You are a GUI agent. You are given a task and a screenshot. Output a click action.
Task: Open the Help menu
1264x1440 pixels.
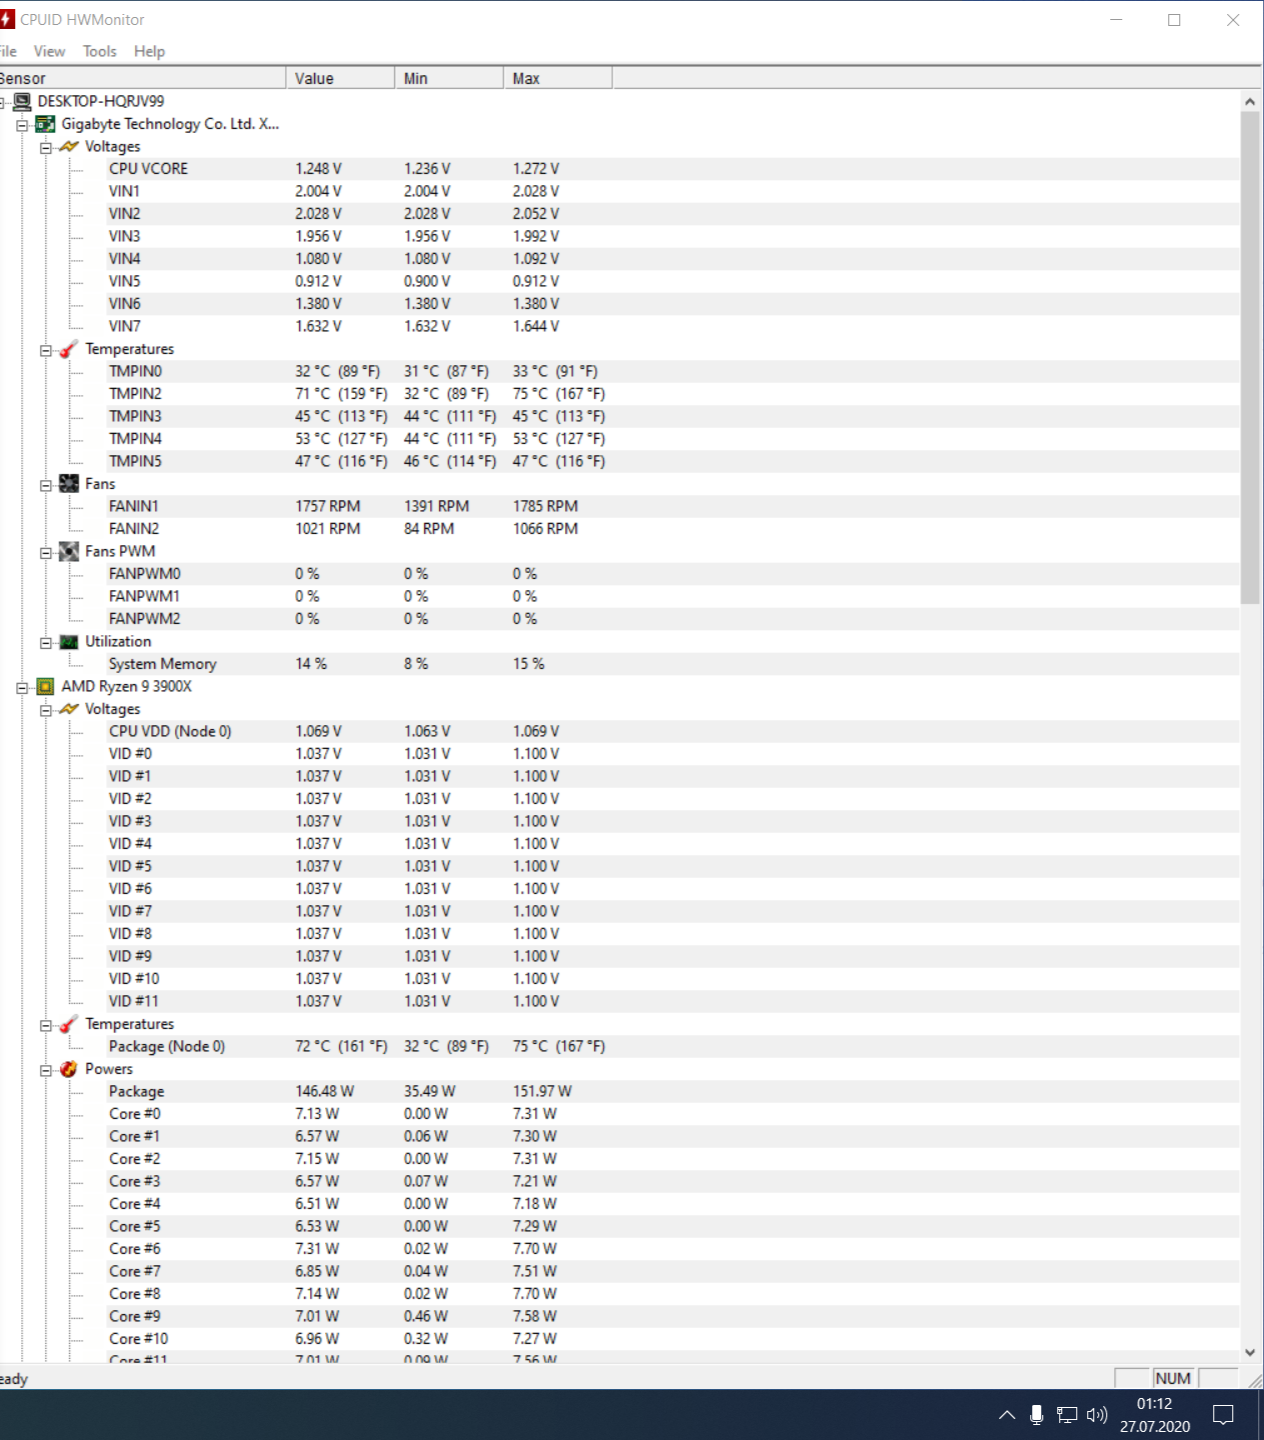149,51
